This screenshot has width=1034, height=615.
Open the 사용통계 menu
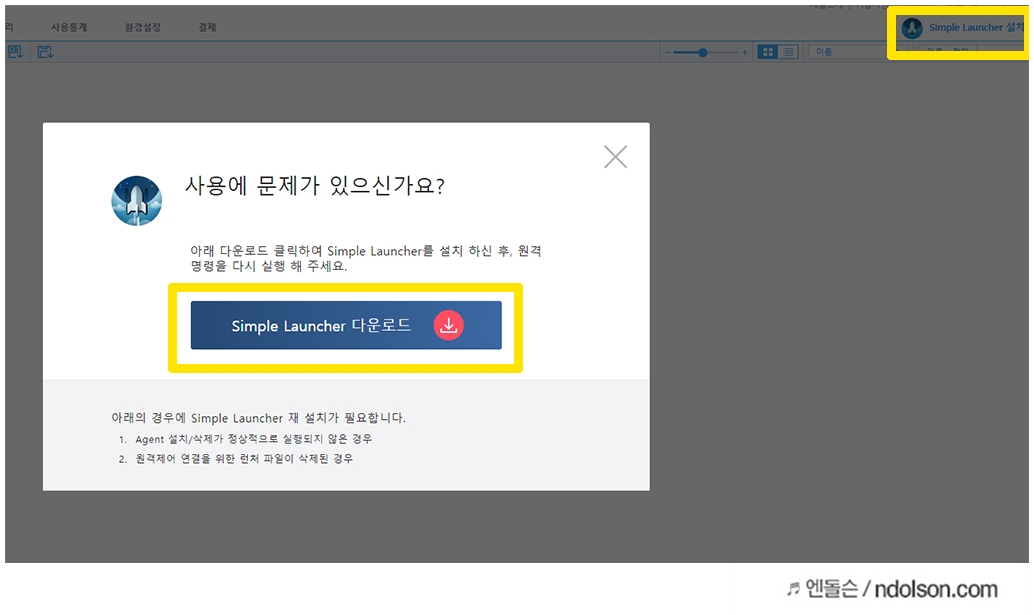tap(69, 27)
